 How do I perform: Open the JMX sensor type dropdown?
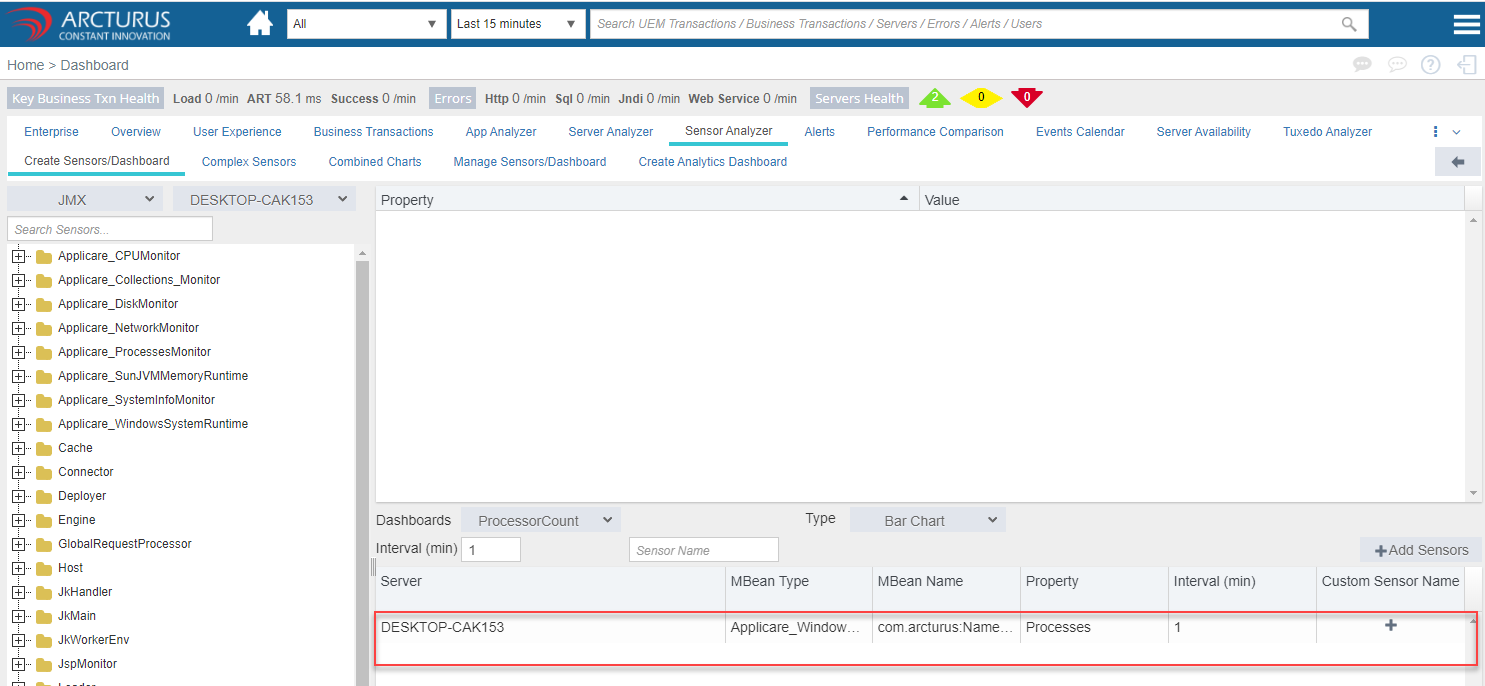click(84, 200)
